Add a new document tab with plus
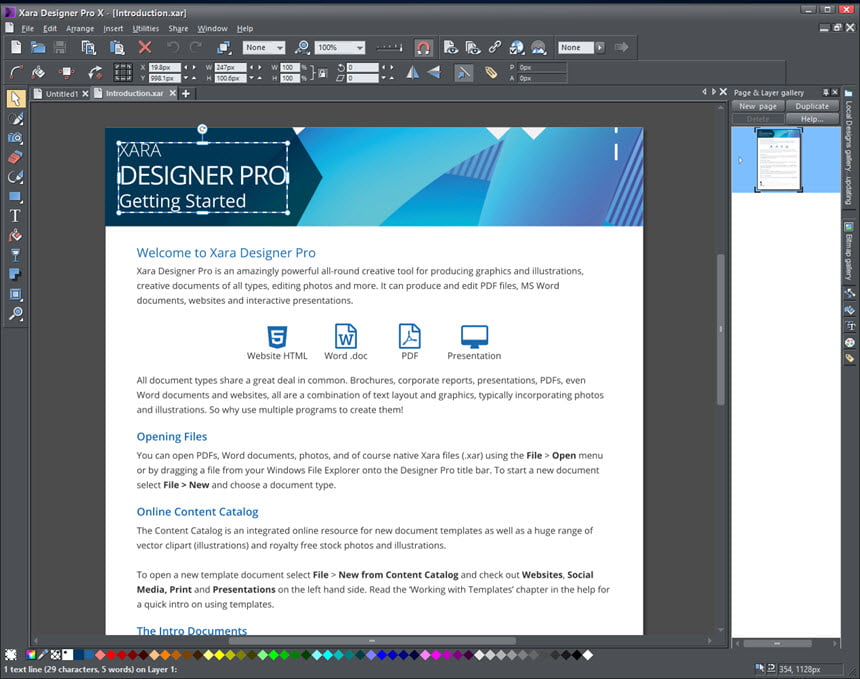The image size is (860, 679). pos(186,94)
